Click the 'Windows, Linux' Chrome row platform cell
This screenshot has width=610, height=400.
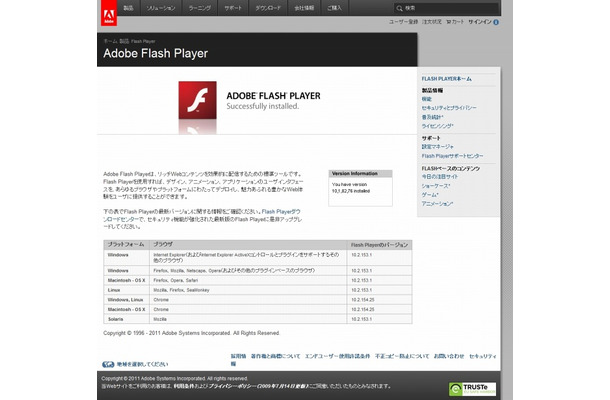coord(125,300)
